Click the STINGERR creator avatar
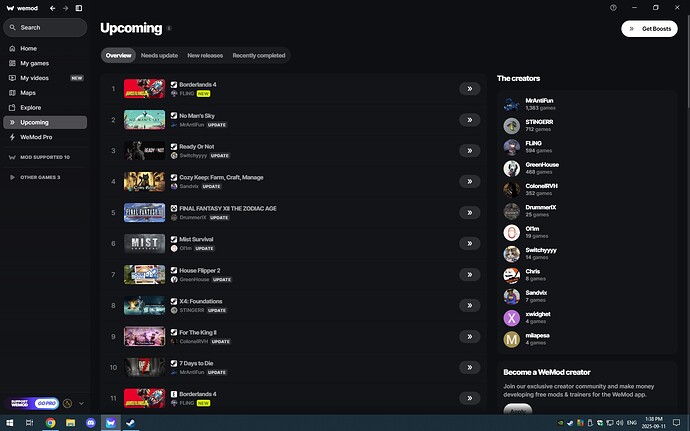Screen dimensions: 690x431 pos(512,125)
